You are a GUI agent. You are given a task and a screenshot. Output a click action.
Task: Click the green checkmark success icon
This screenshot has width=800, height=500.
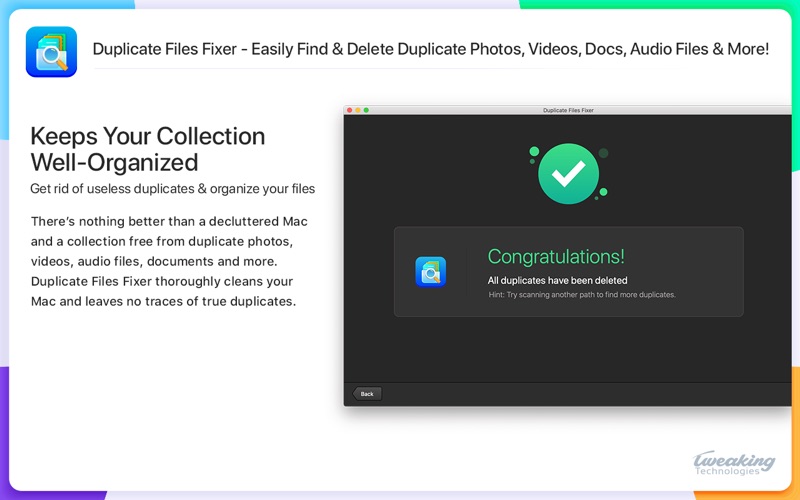(x=568, y=174)
